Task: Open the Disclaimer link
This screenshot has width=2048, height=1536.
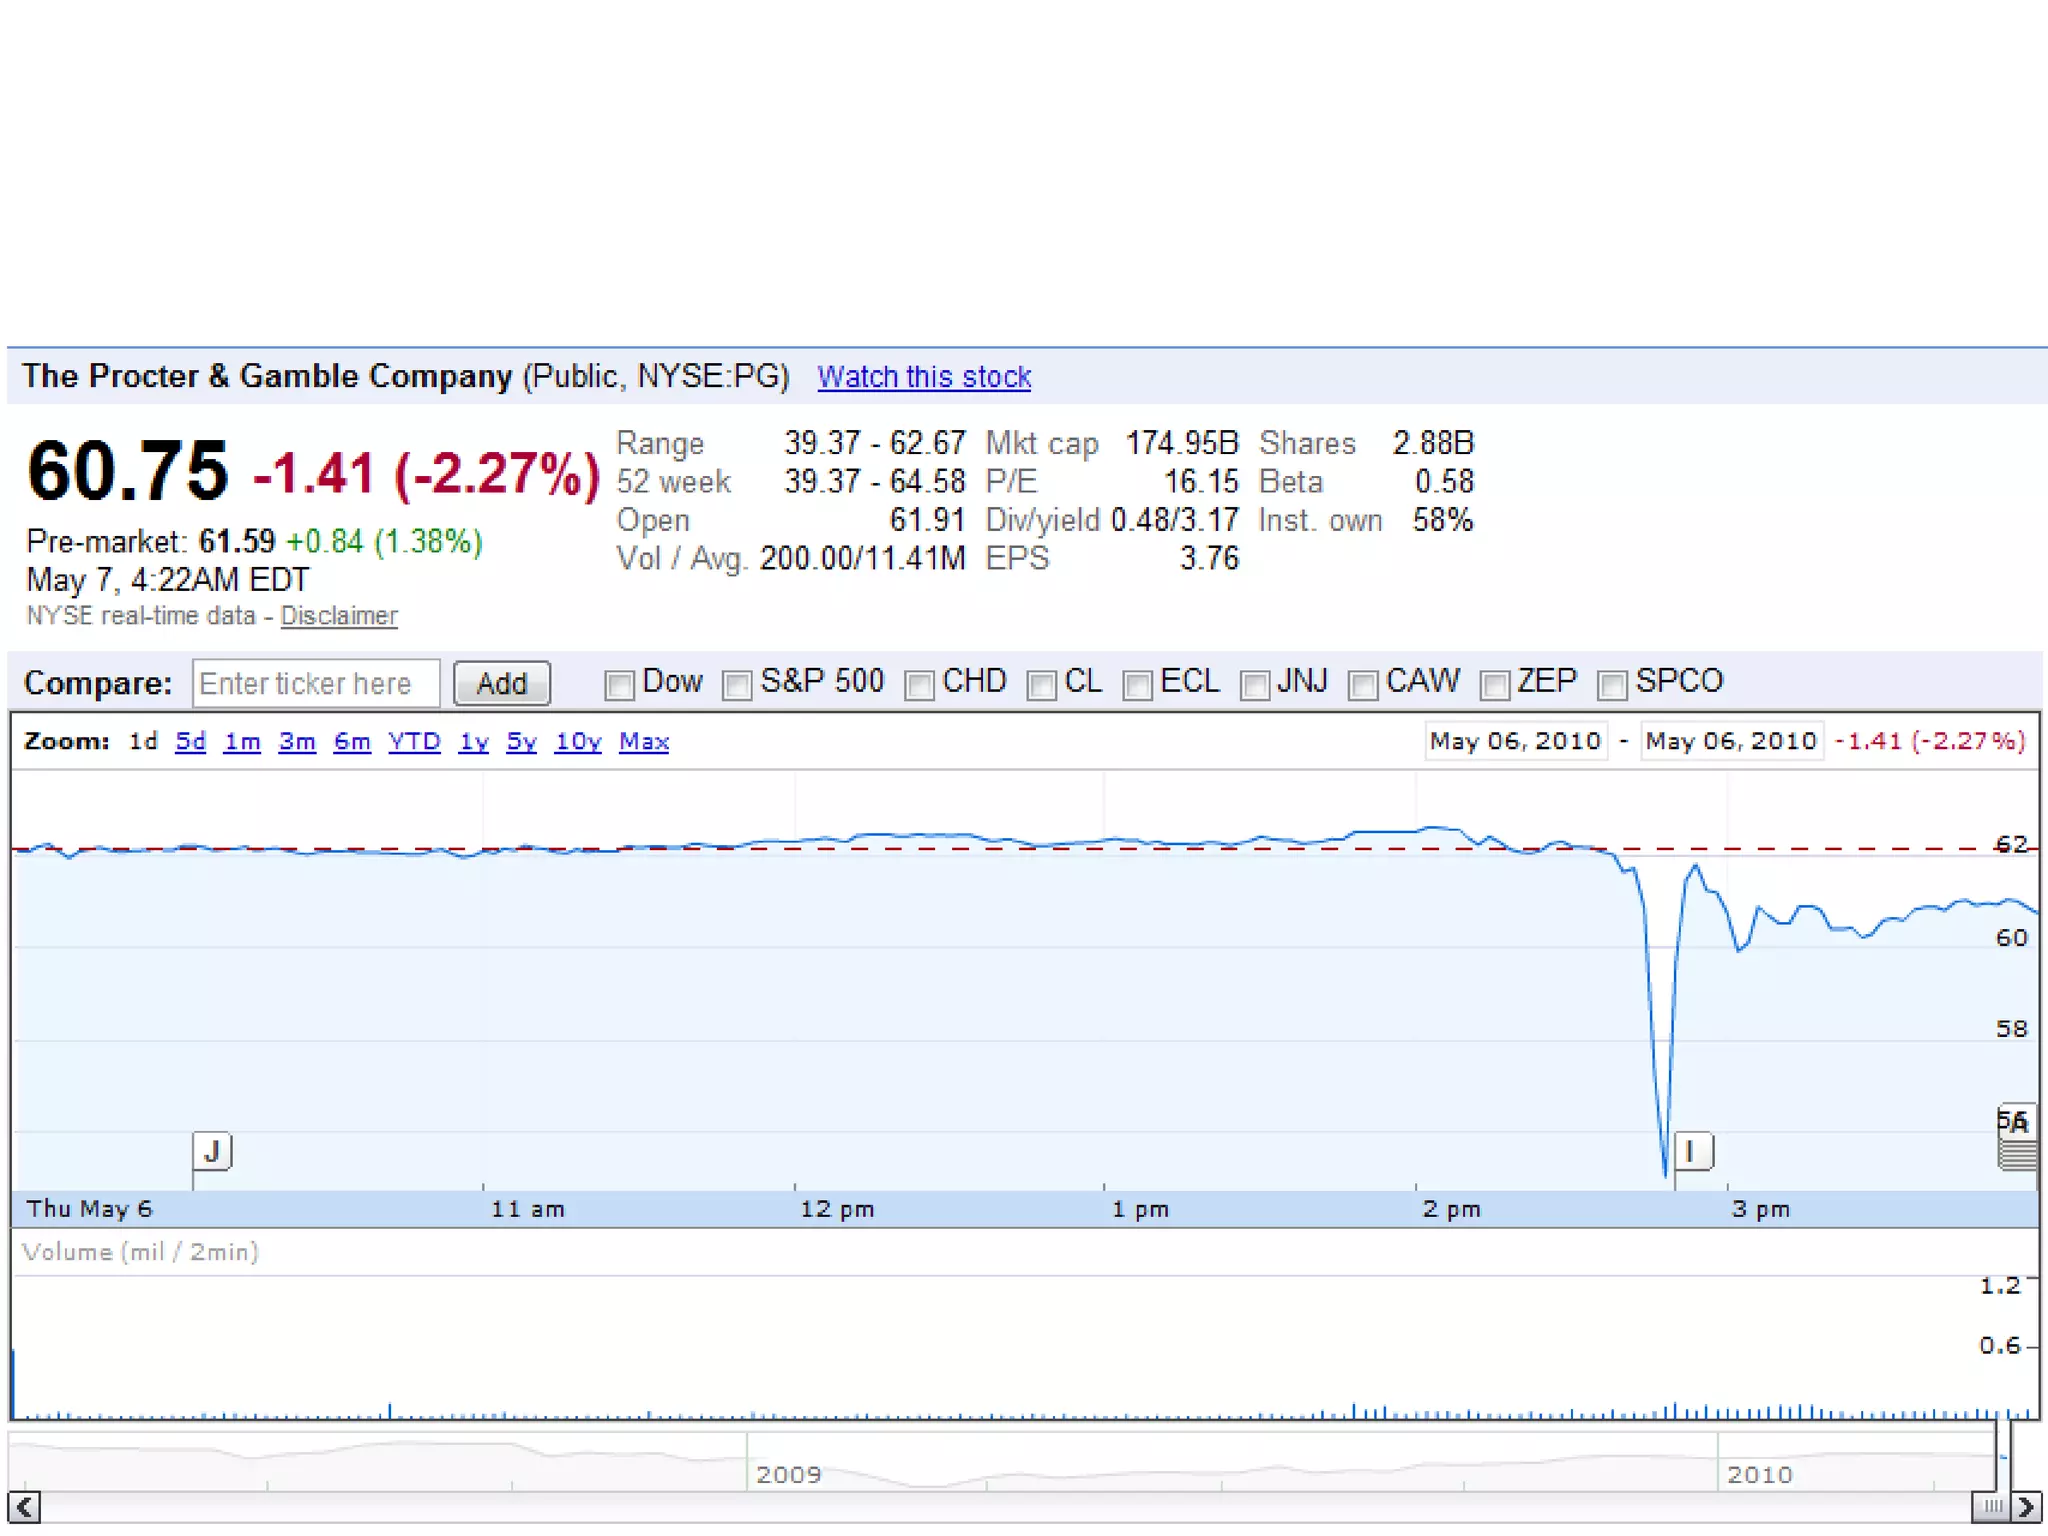Action: pyautogui.click(x=338, y=616)
